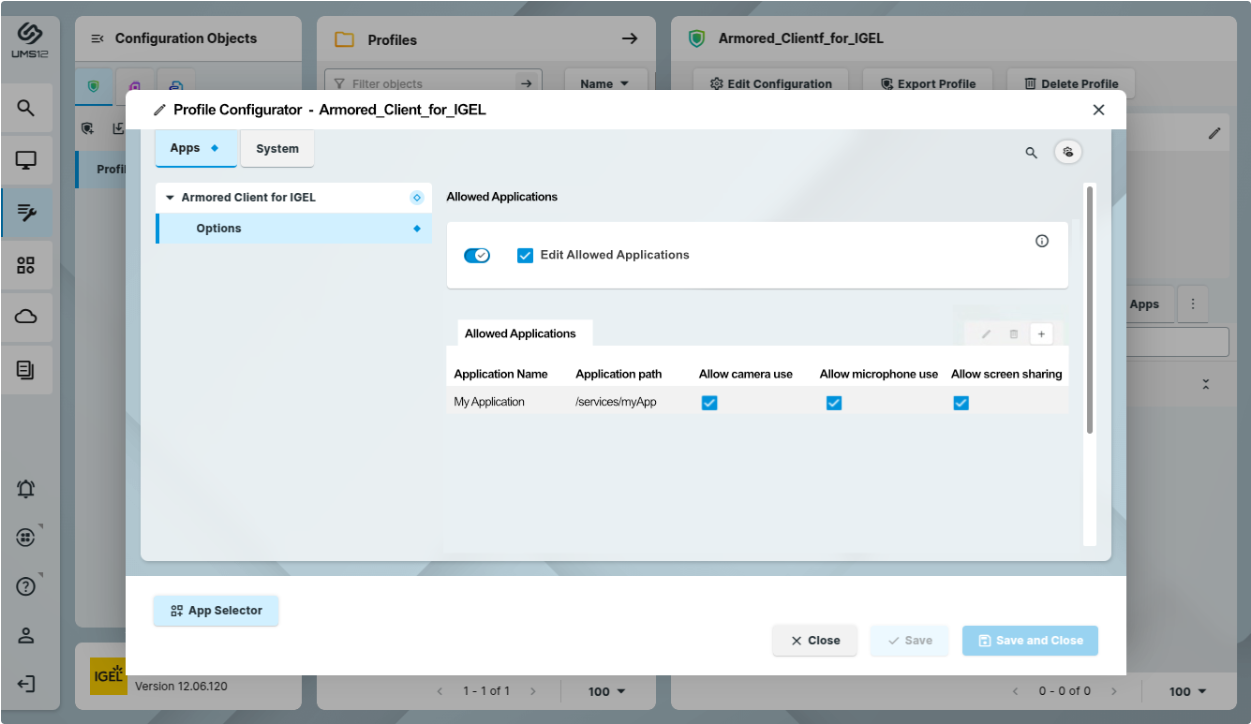
Task: Open the Name sort dropdown in Profiles
Action: (x=604, y=84)
